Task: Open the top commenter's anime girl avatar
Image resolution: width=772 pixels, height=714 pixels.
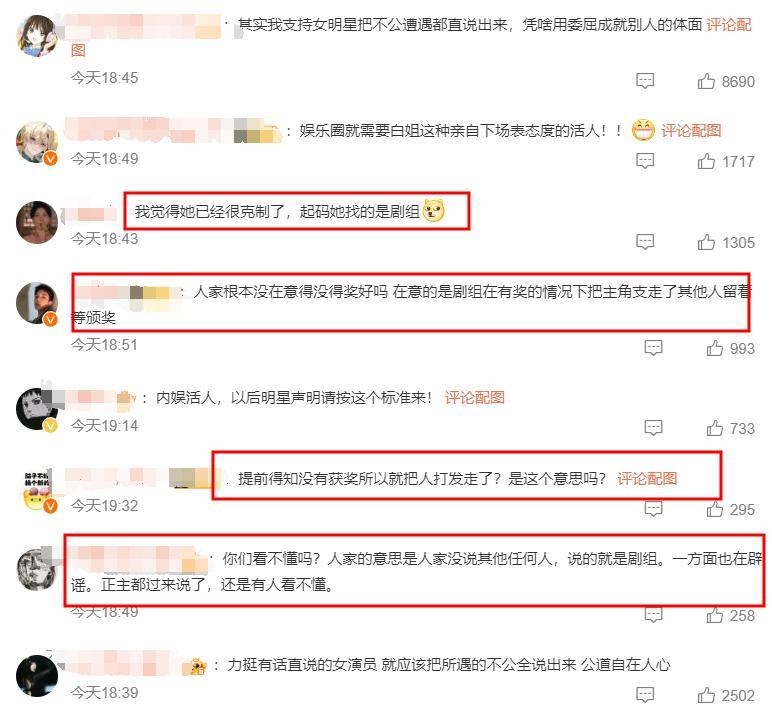Action: [x=37, y=35]
